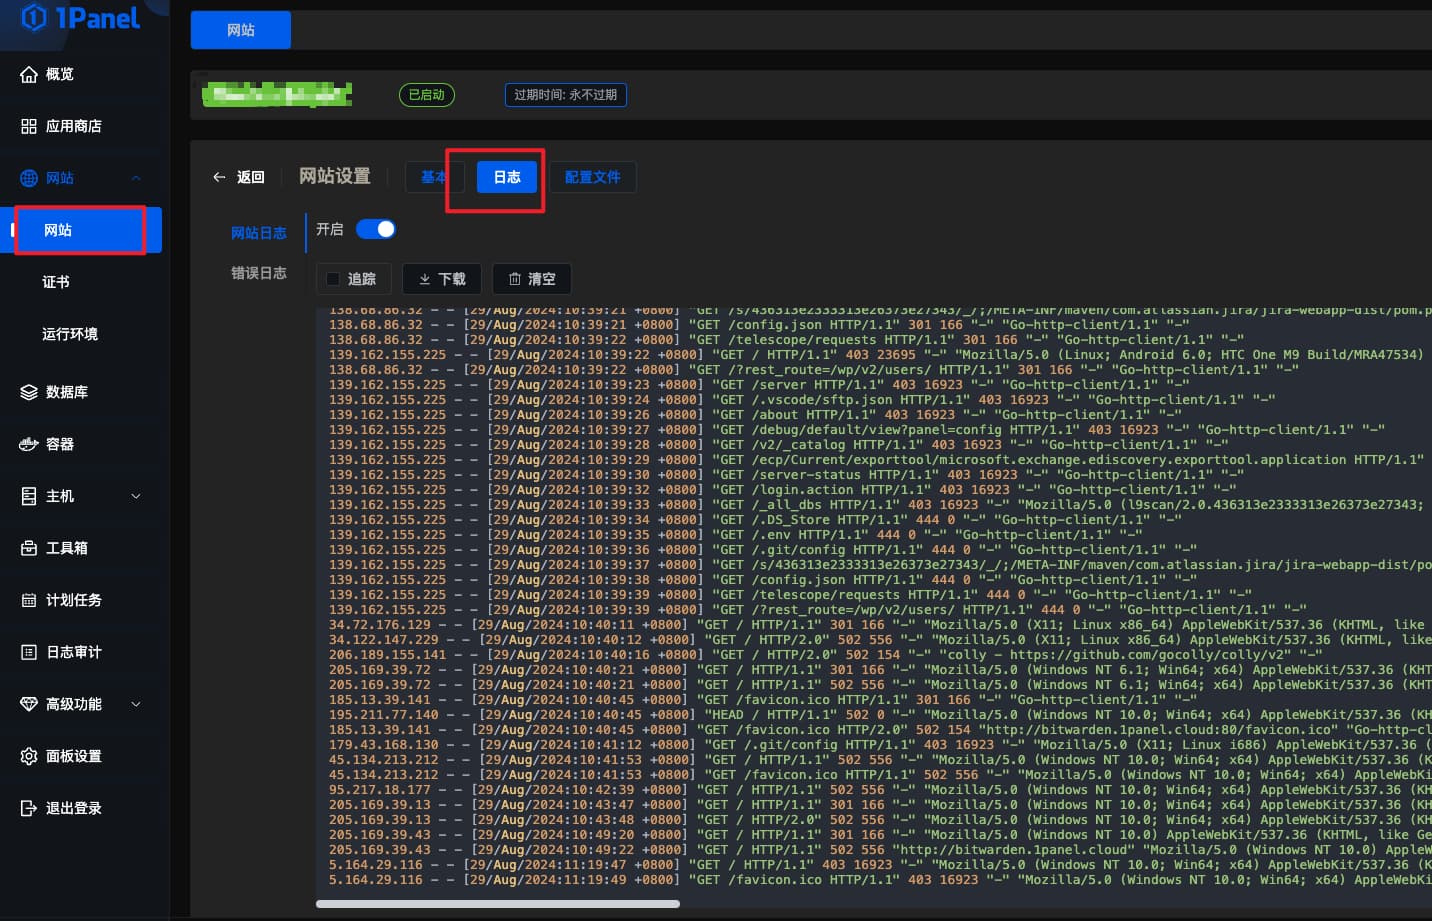Expand the 高级功能 sidebar group chevron
This screenshot has height=921, width=1432.
tap(136, 704)
